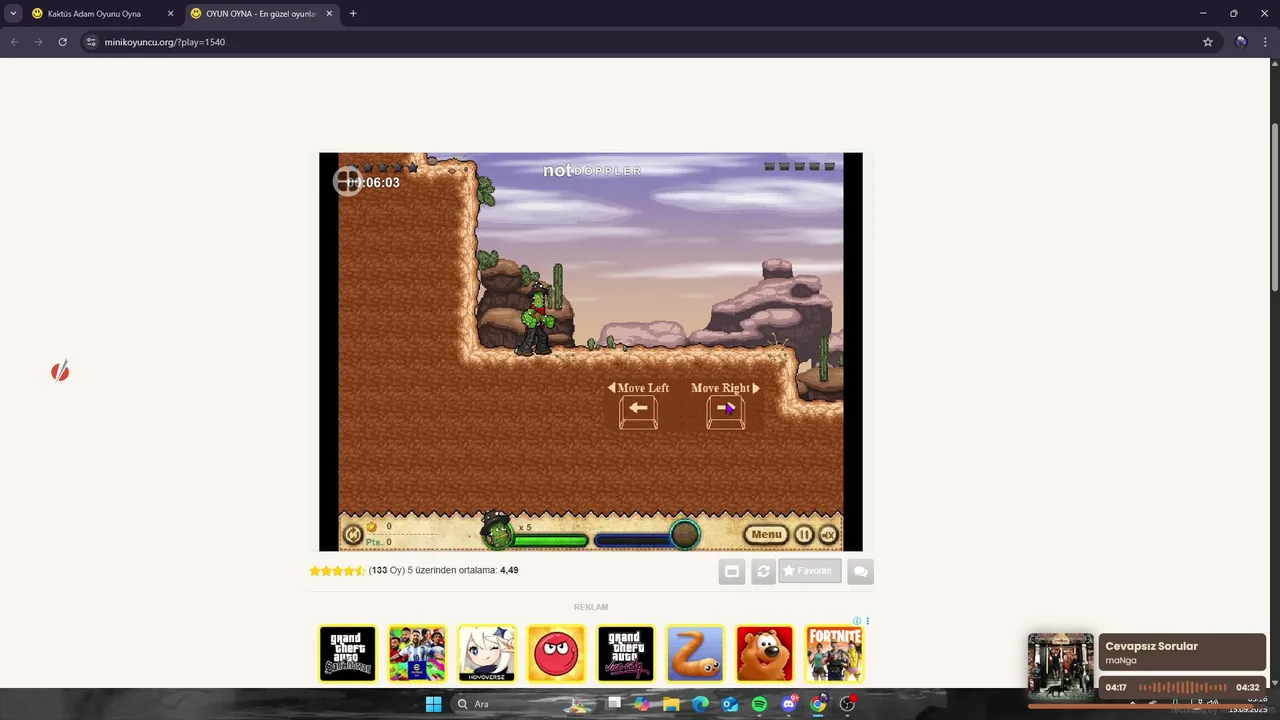Open the brown bear game thumbnail
The width and height of the screenshot is (1280, 720).
(x=764, y=654)
